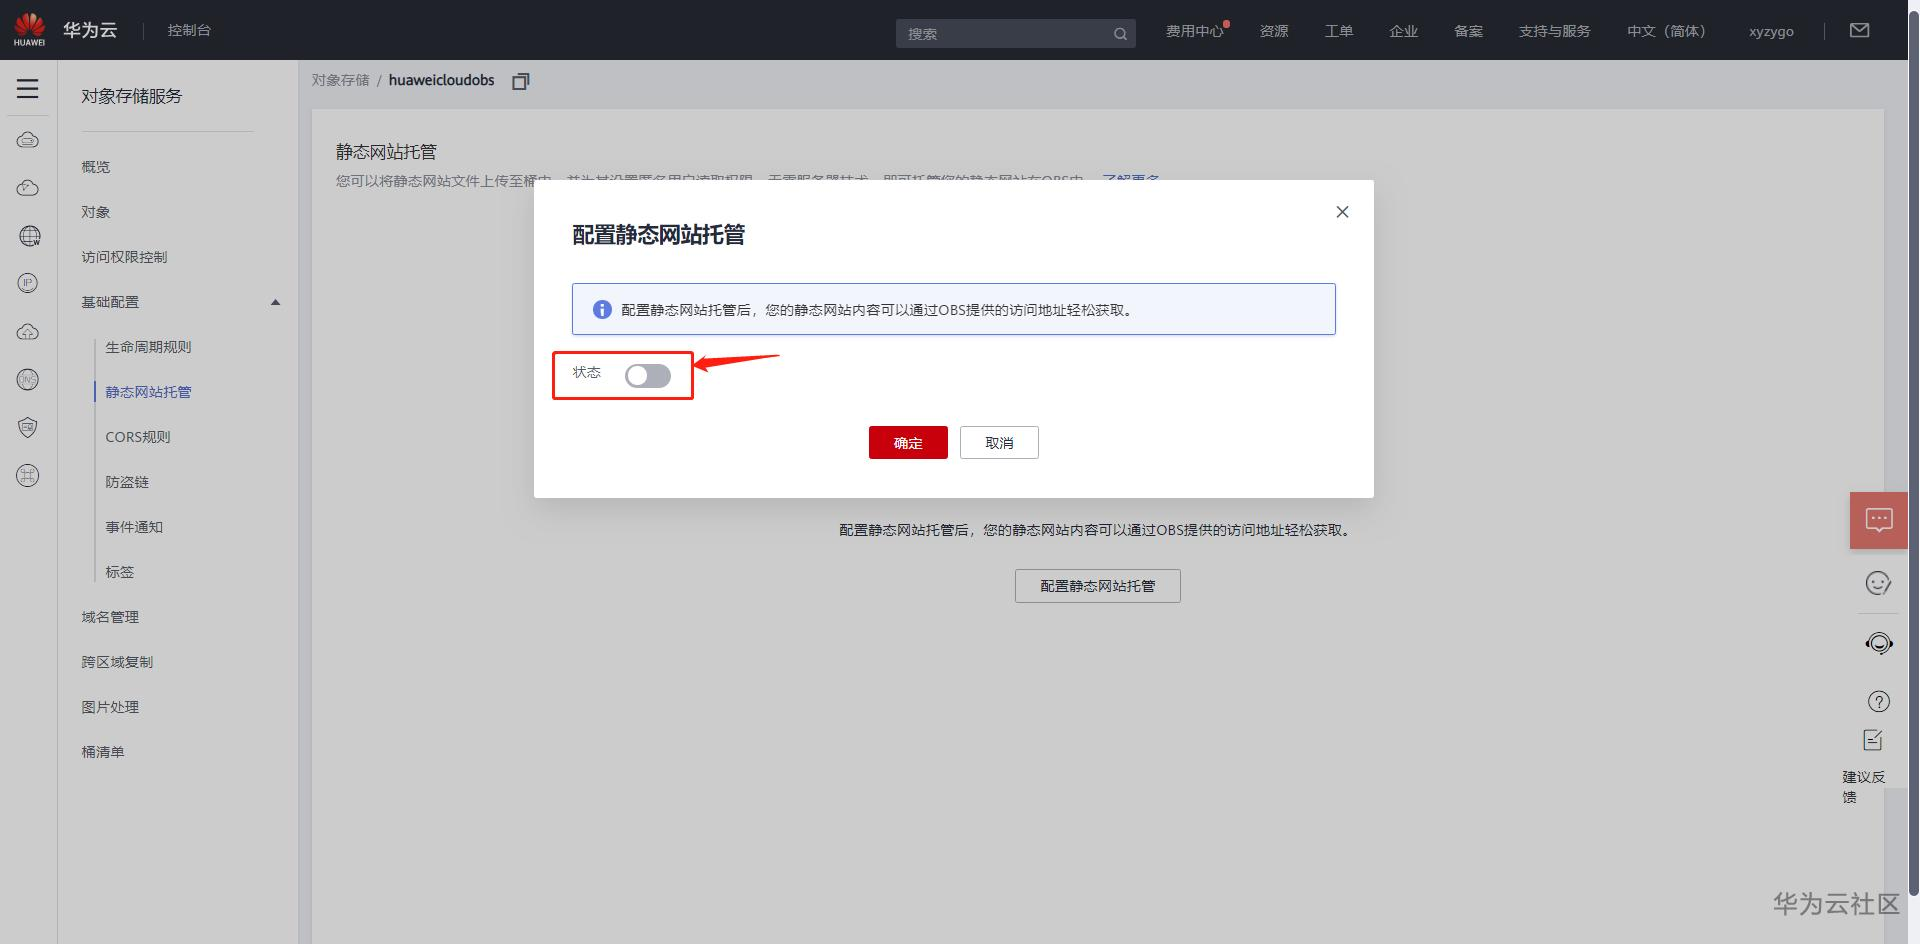Open the round grid sidebar icon

[x=28, y=476]
